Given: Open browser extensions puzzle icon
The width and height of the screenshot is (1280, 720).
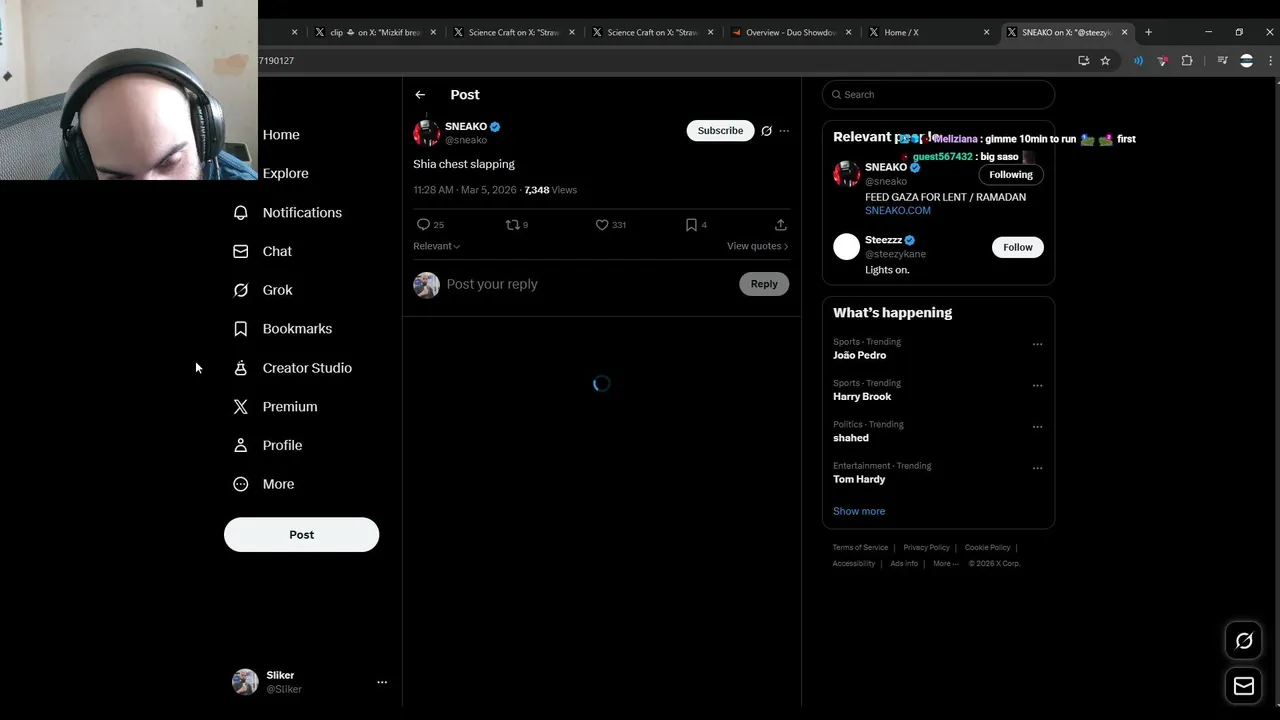Looking at the screenshot, I should click(1187, 61).
